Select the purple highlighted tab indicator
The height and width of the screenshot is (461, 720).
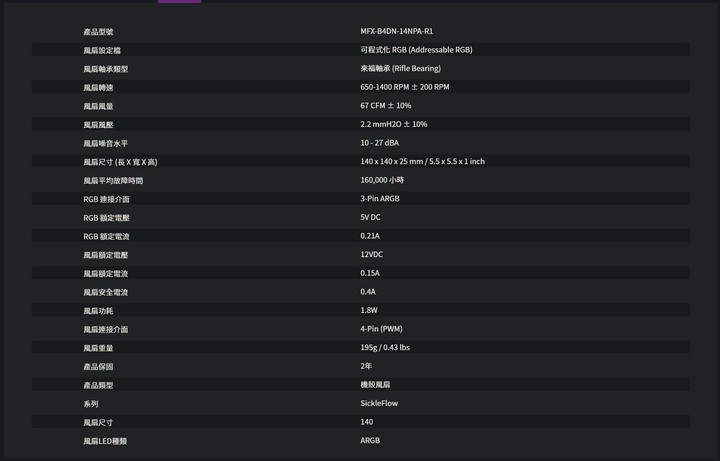click(x=180, y=1)
